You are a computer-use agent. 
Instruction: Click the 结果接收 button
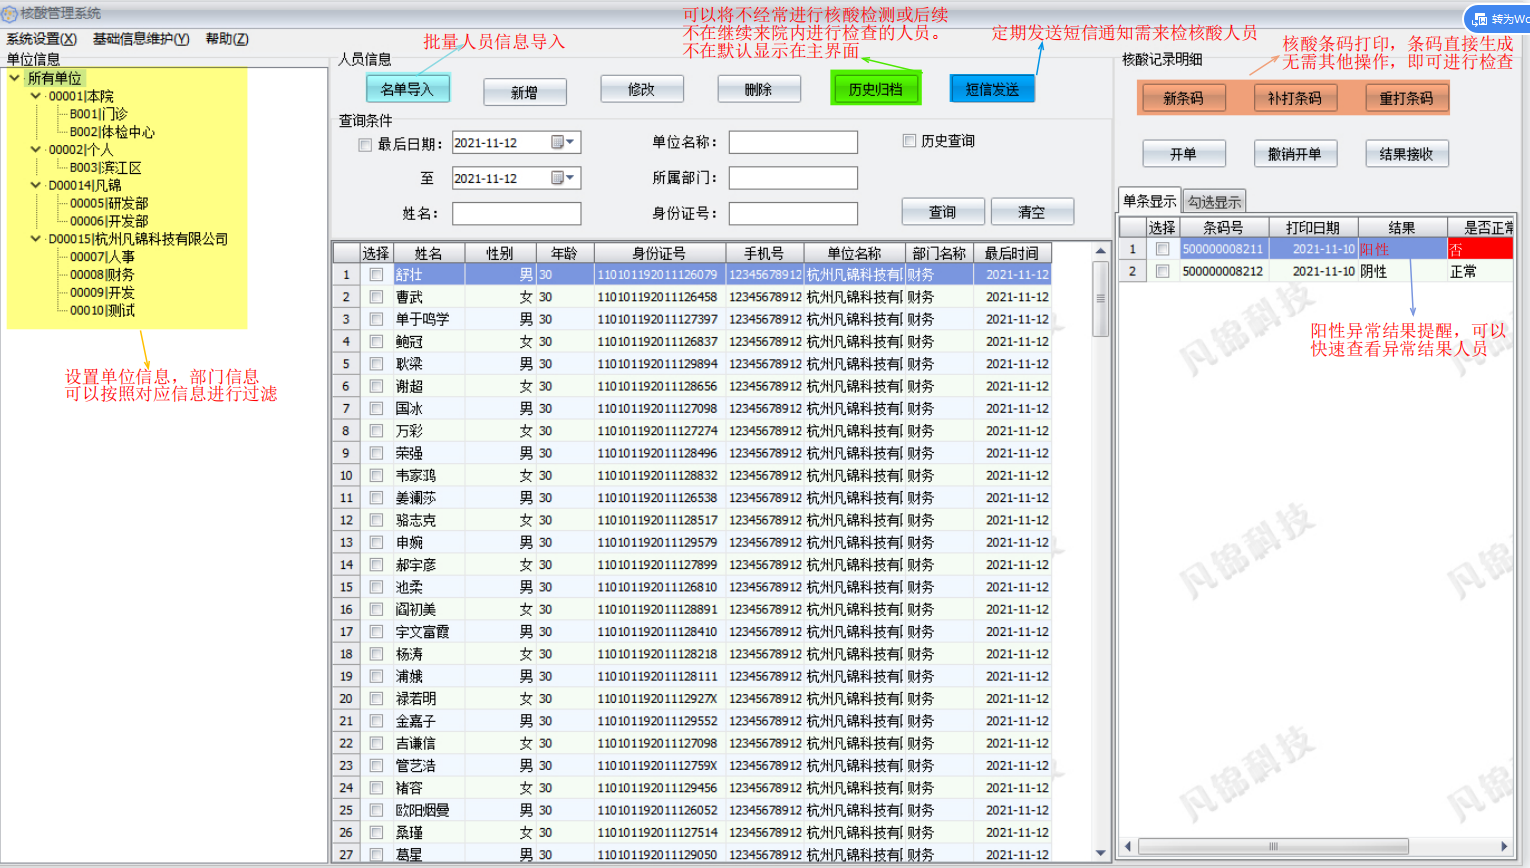tap(1407, 154)
